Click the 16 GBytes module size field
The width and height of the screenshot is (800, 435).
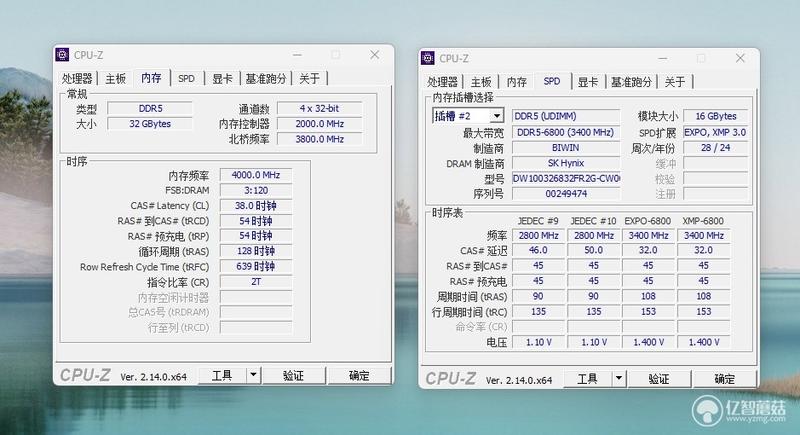(715, 116)
